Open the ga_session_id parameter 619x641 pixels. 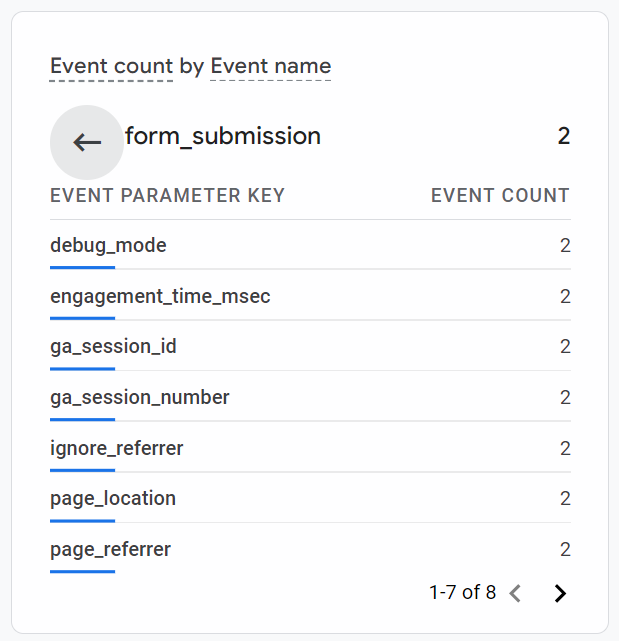[310, 347]
